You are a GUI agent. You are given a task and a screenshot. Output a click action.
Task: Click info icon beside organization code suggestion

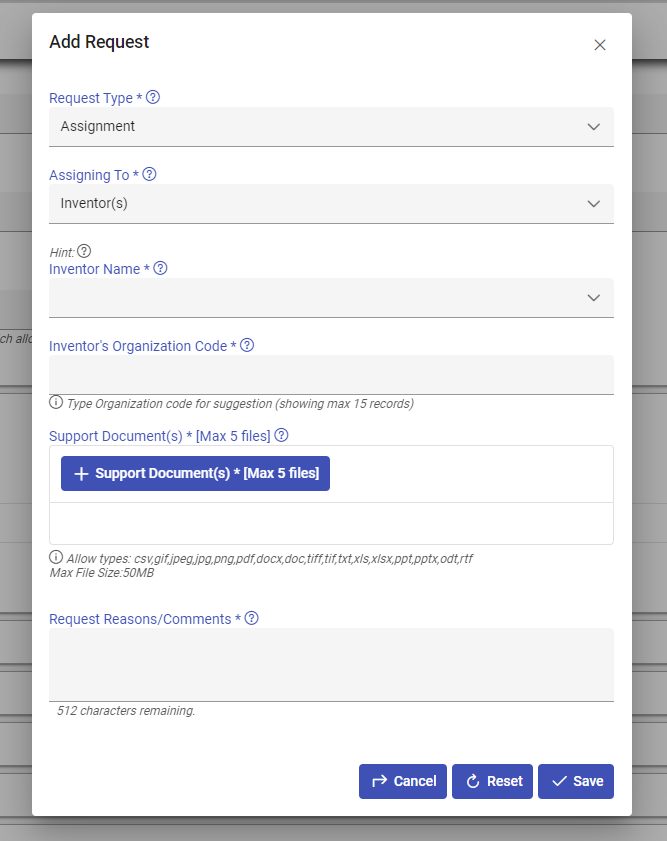pyautogui.click(x=56, y=403)
